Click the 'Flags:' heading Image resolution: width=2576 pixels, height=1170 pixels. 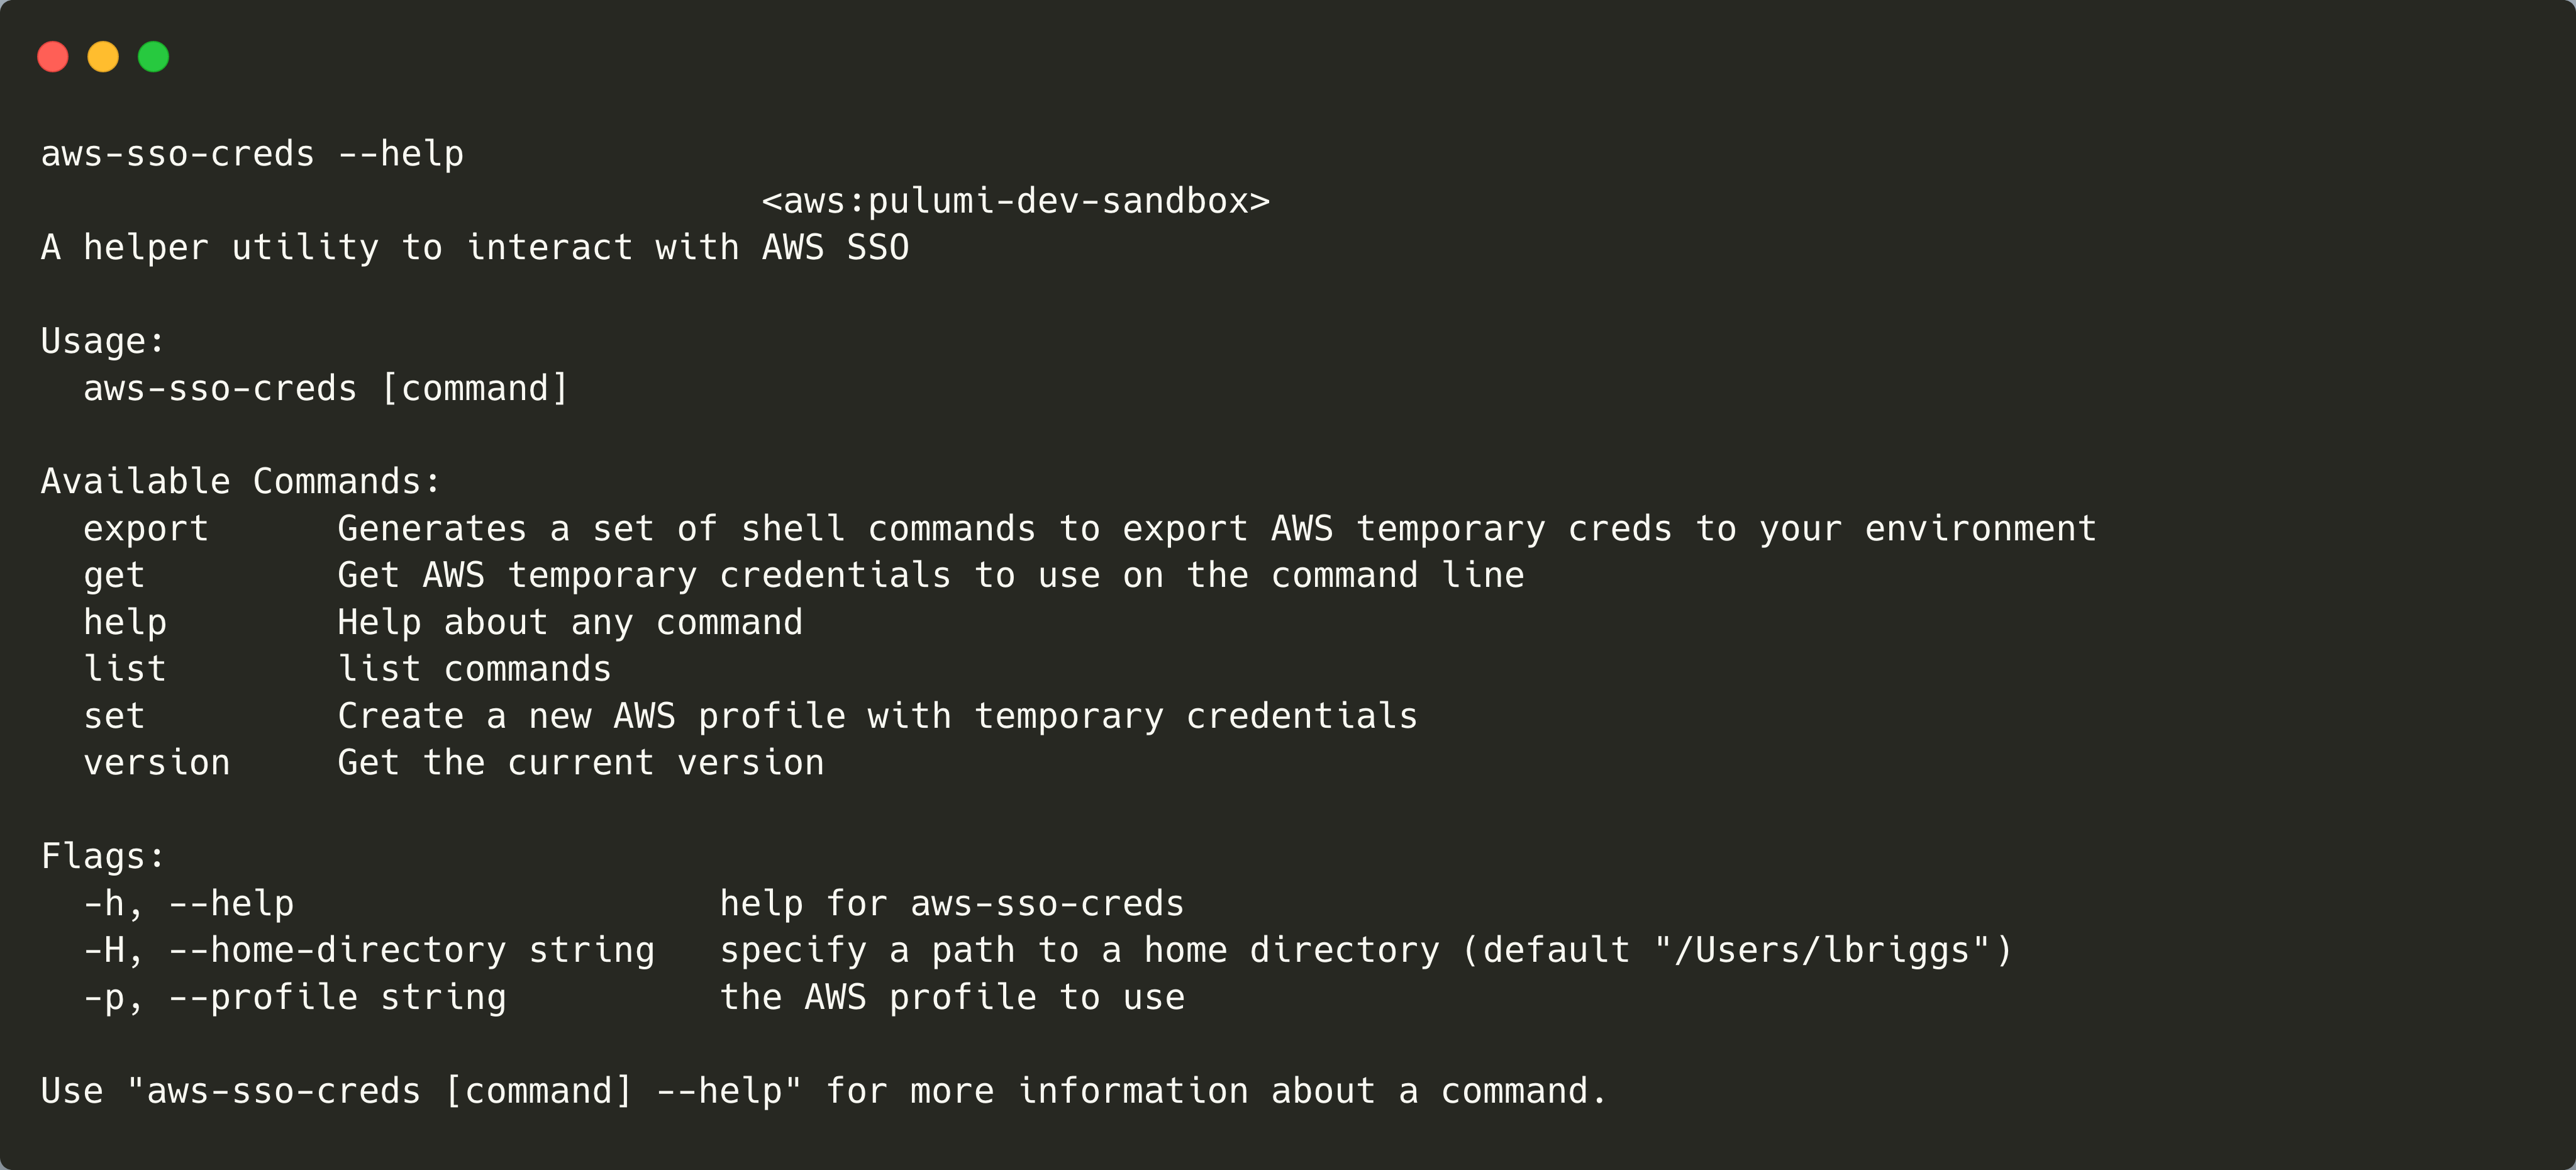(103, 857)
